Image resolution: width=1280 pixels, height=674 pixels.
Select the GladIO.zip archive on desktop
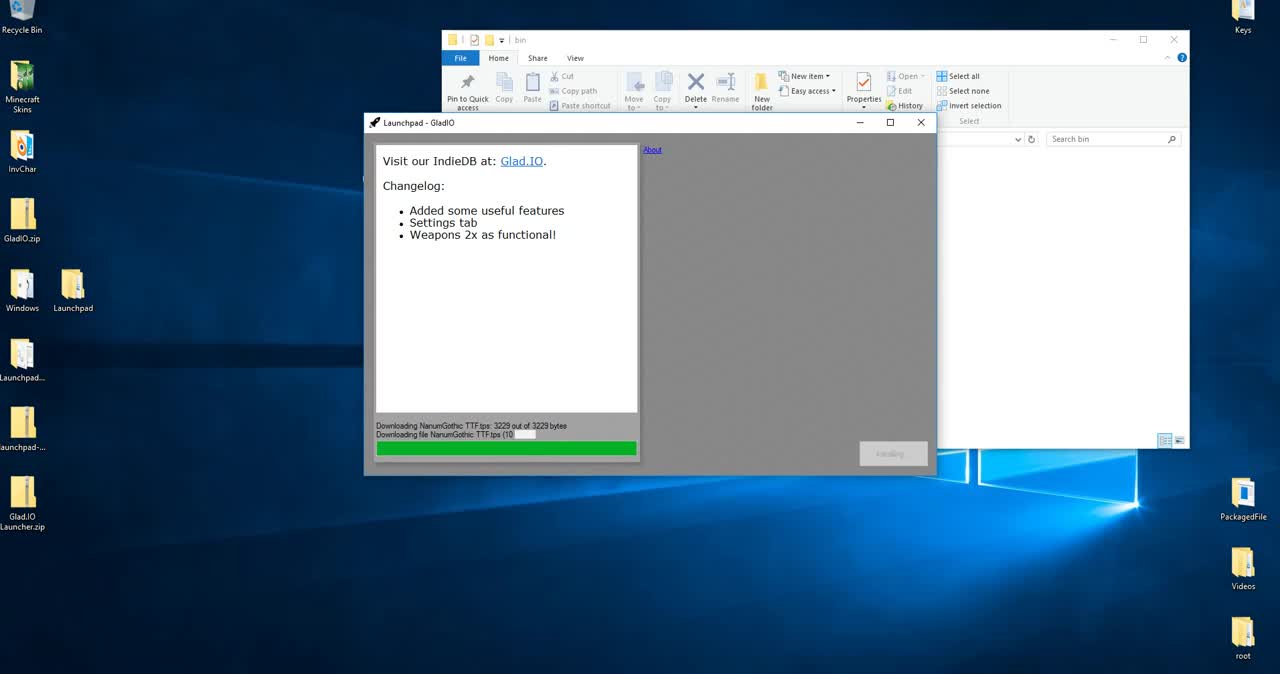(x=22, y=220)
